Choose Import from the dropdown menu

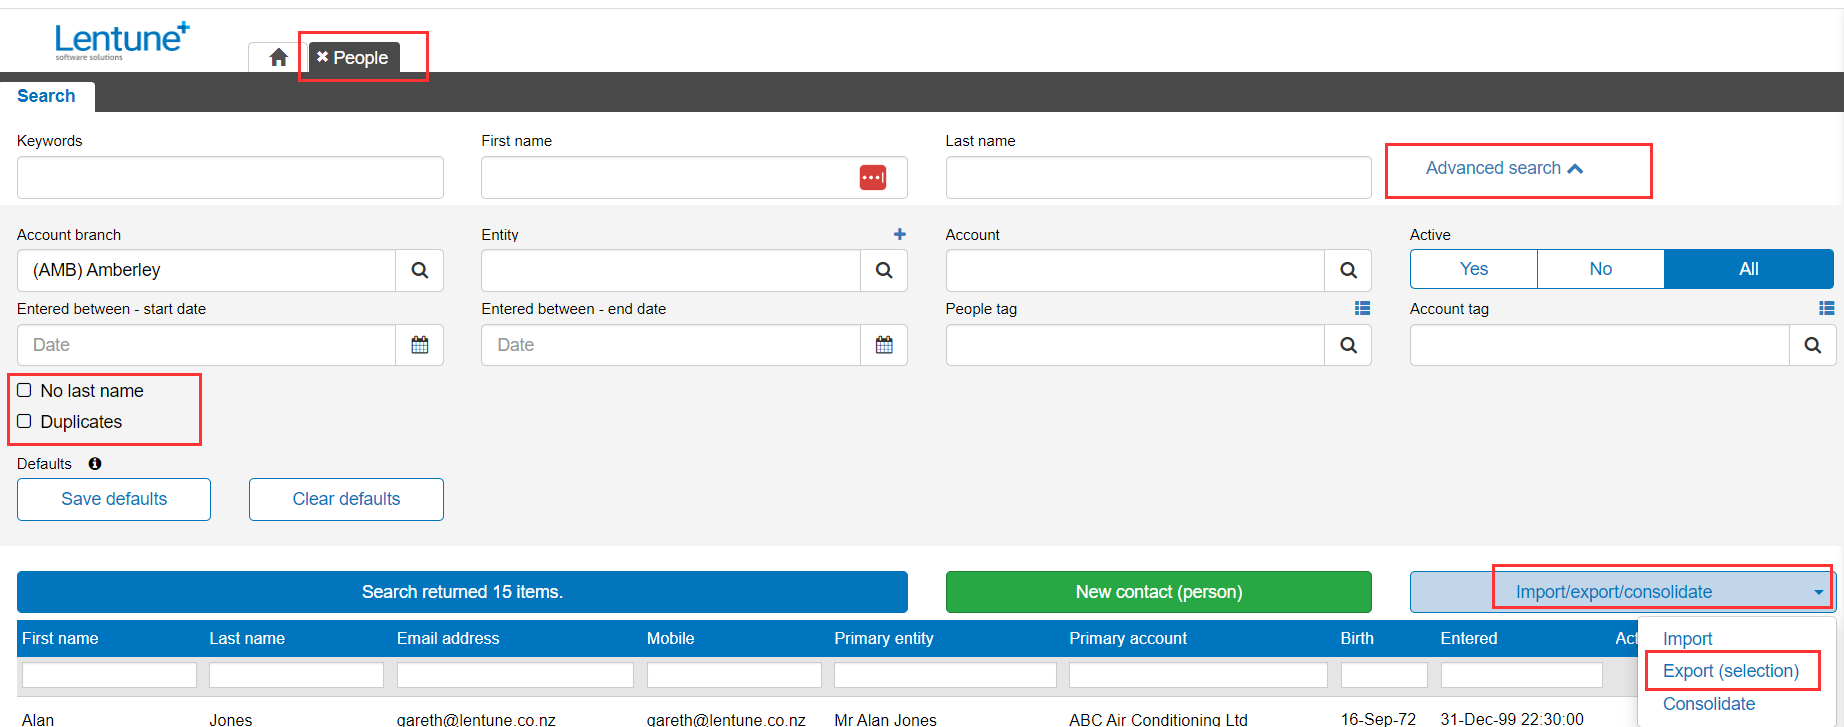coord(1687,639)
